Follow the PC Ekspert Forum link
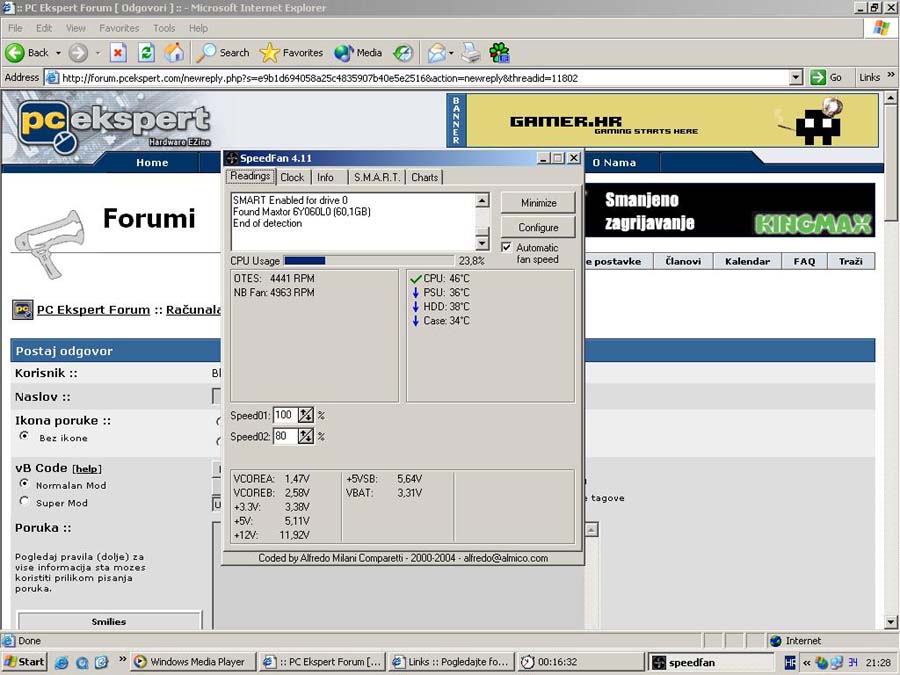 [93, 310]
